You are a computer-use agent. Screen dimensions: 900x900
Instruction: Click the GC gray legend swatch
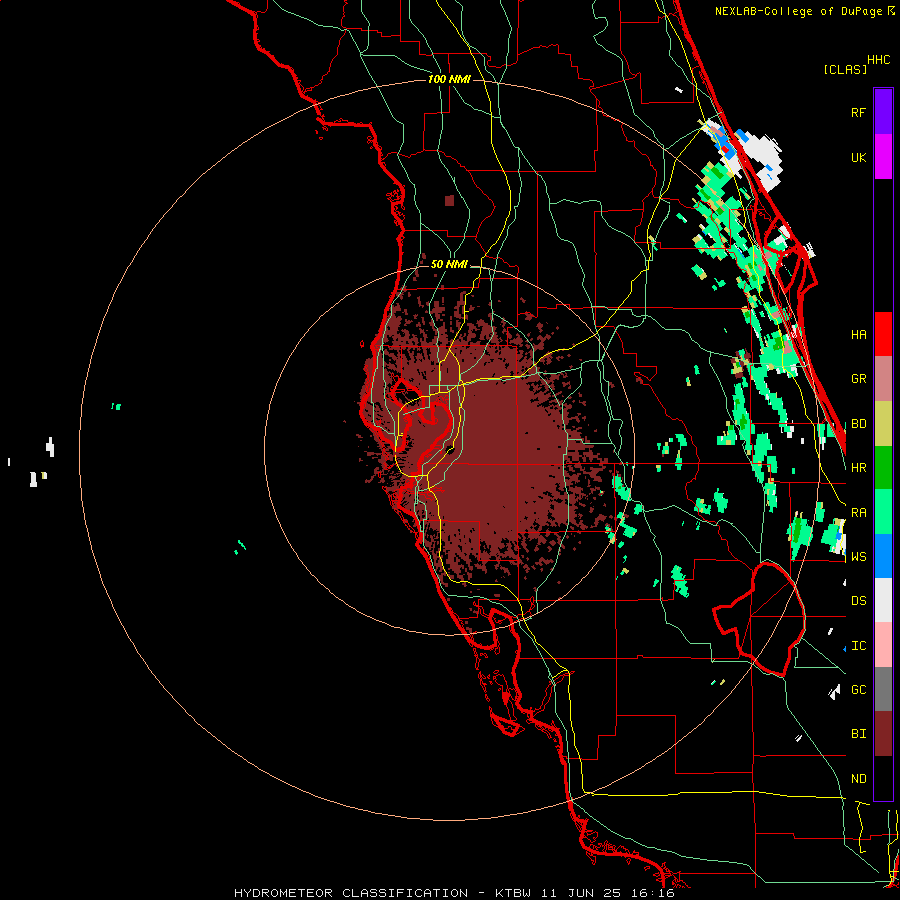tap(883, 689)
